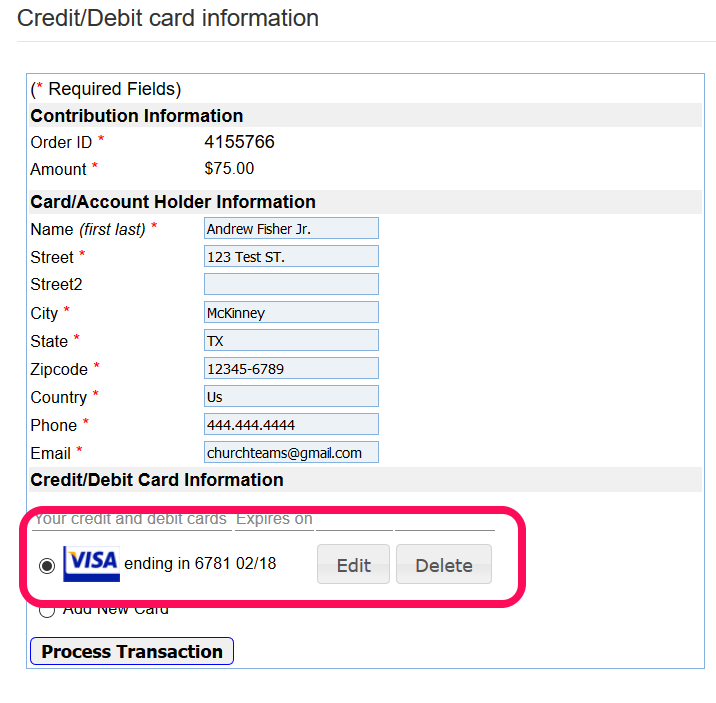Click the Your credit and debit cards header
This screenshot has height=703, width=716.
pyautogui.click(x=131, y=520)
